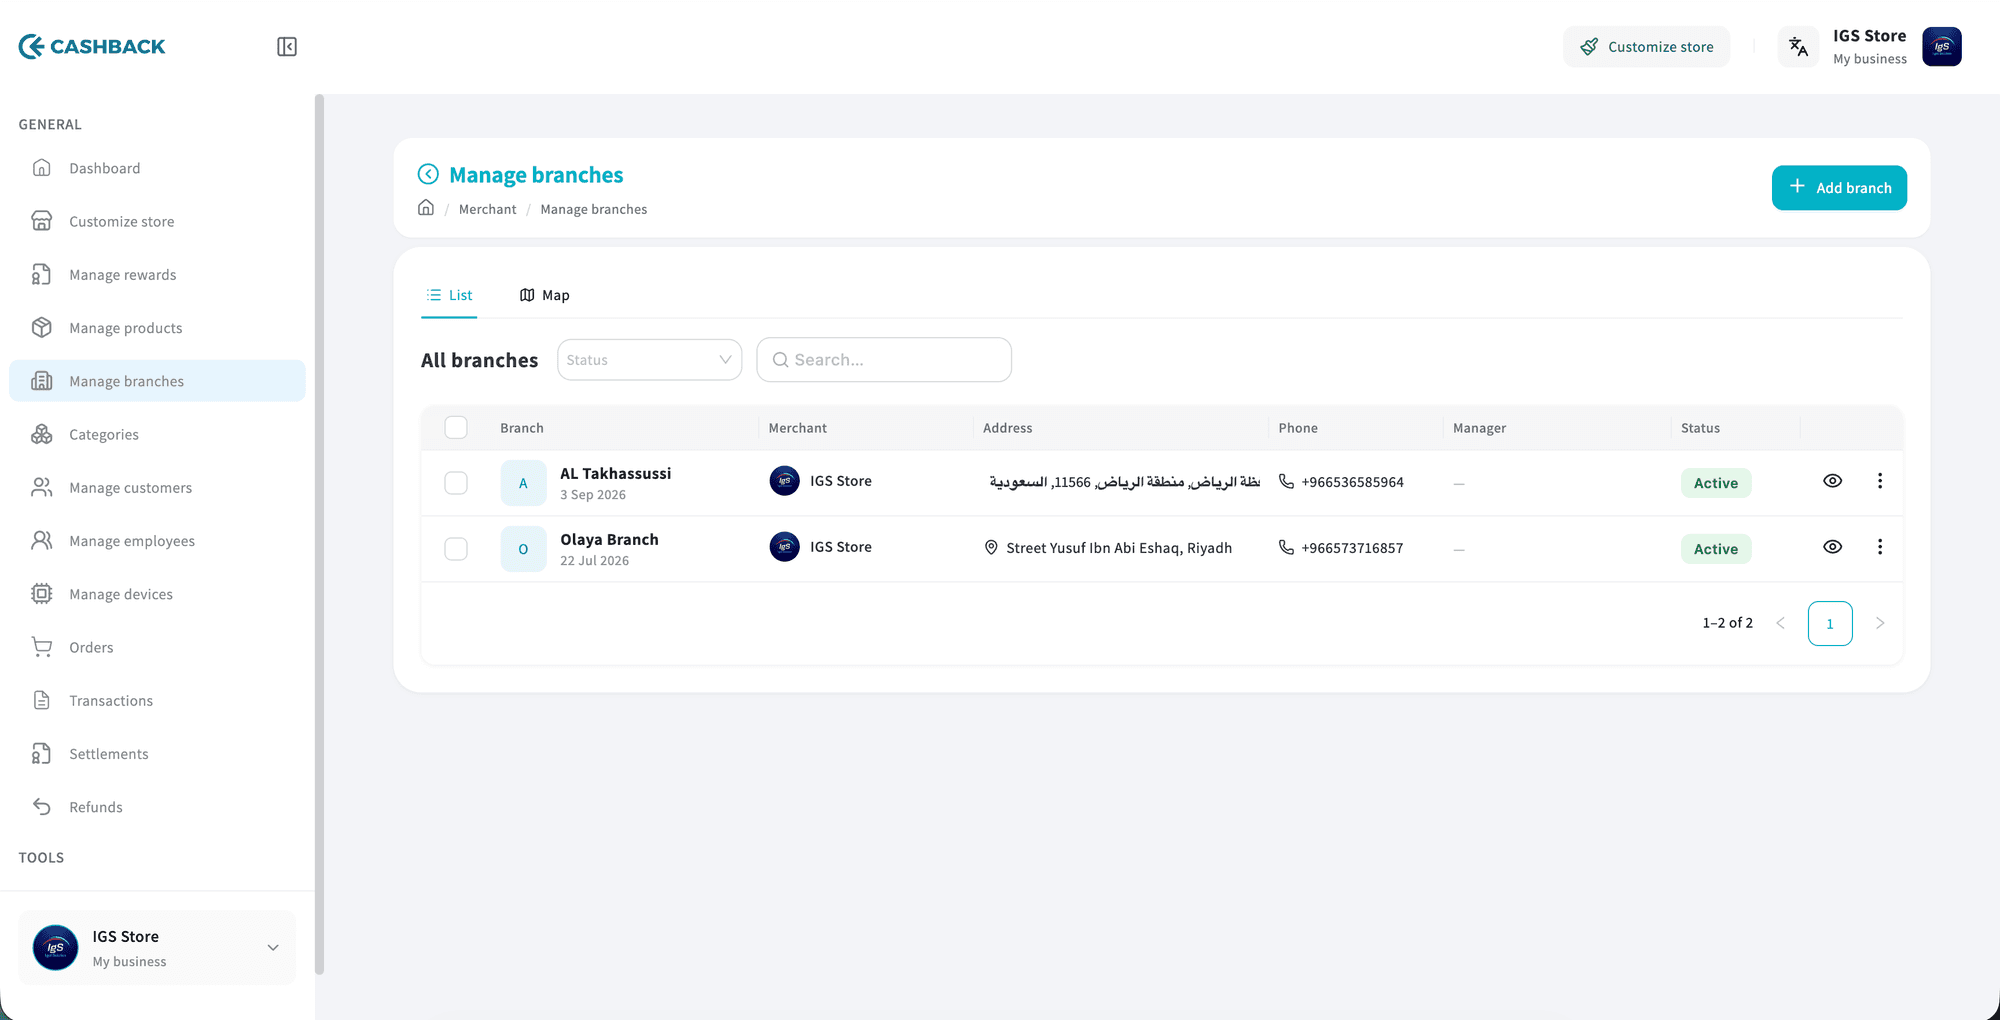Click the Add branch button
This screenshot has height=1020, width=2000.
[x=1839, y=188]
